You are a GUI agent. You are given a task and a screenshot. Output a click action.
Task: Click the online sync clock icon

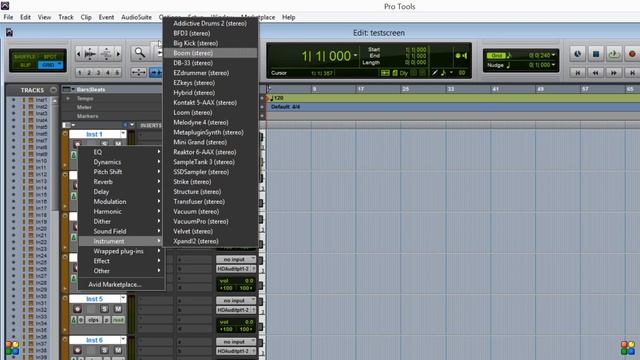(578, 54)
